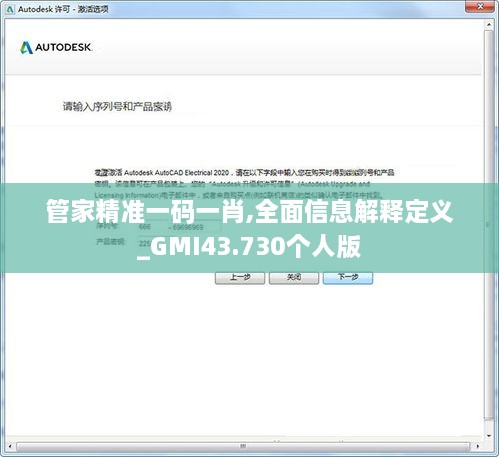Image resolution: width=499 pixels, height=457 pixels.
Task: Click the horizontal scrollbar left arrow
Action: tap(10, 446)
